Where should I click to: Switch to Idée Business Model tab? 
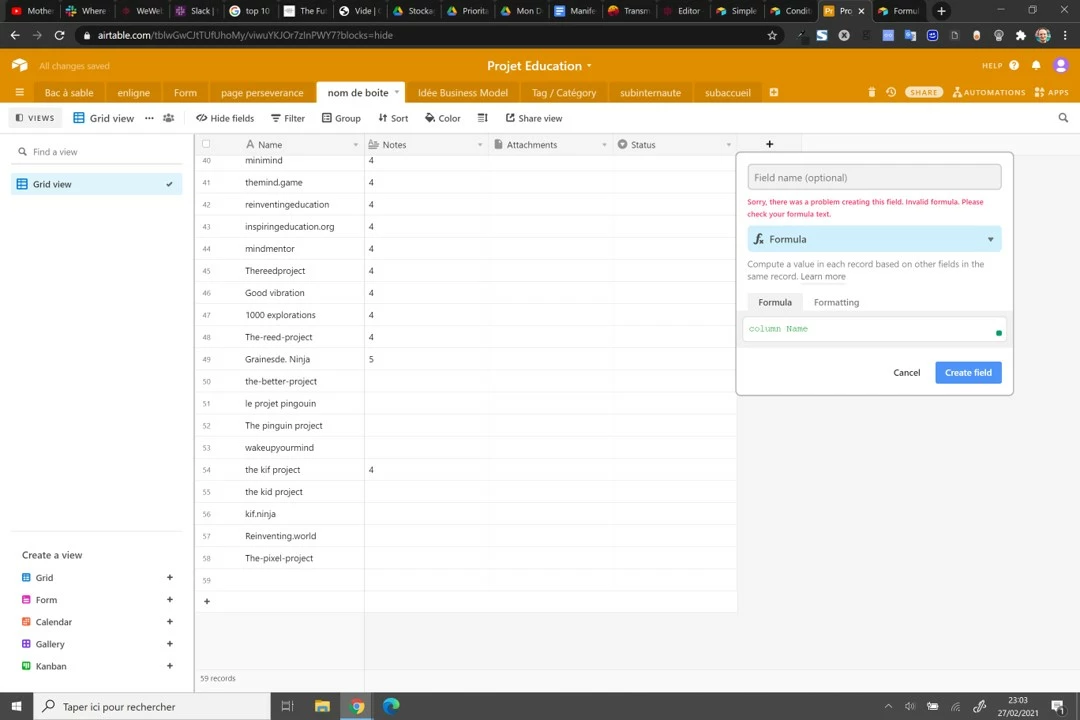[x=463, y=92]
